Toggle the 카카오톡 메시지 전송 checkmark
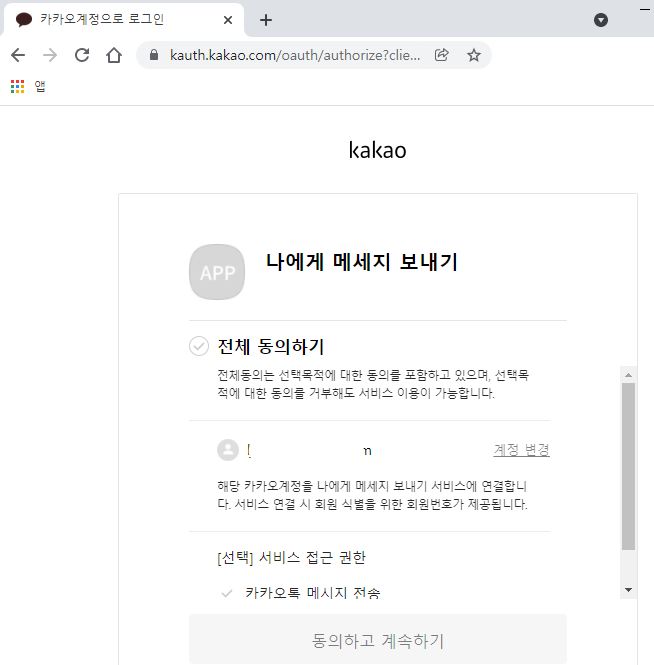The image size is (654, 665). click(227, 593)
